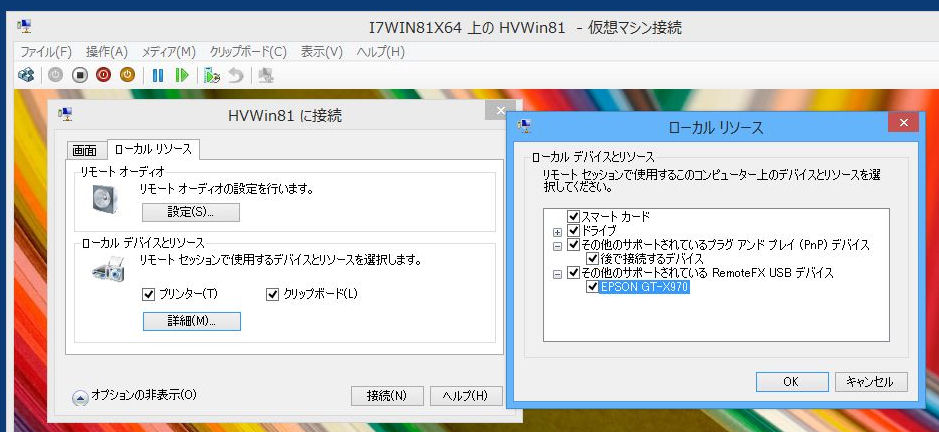Reset the VM with the green play icon

click(181, 75)
